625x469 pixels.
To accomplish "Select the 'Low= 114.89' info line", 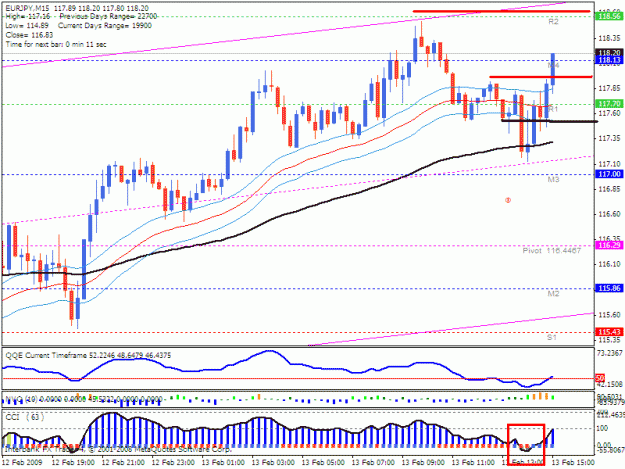I will [27, 26].
